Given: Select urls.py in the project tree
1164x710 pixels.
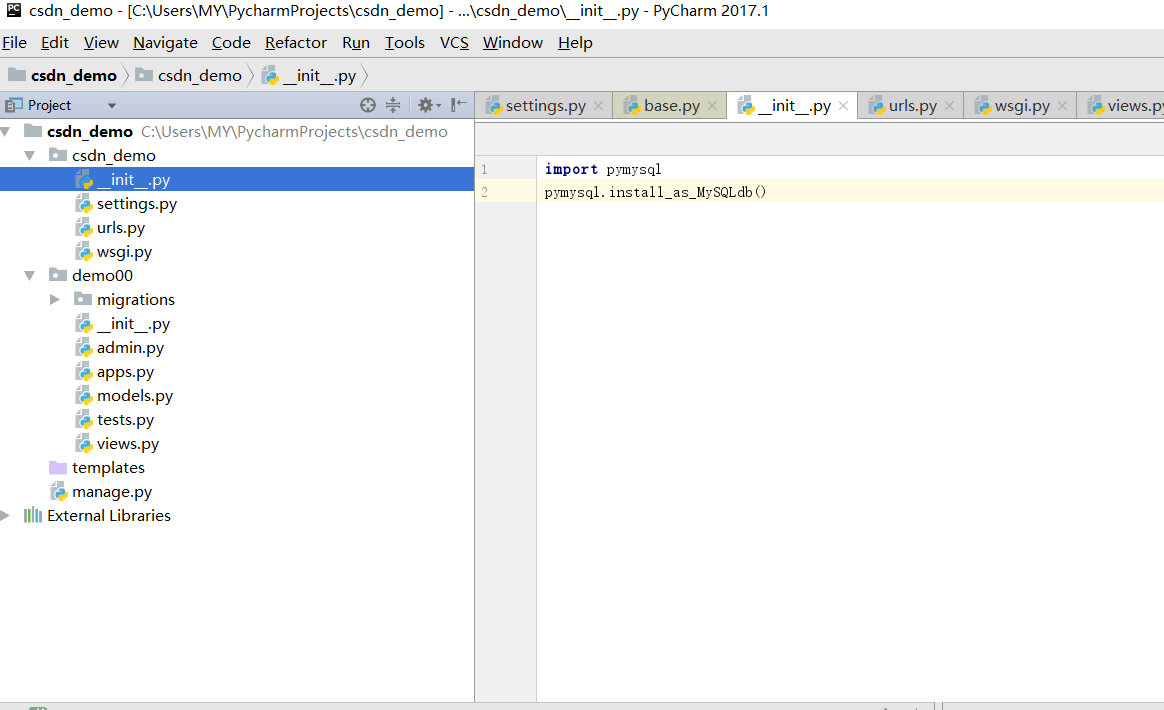Looking at the screenshot, I should 120,227.
